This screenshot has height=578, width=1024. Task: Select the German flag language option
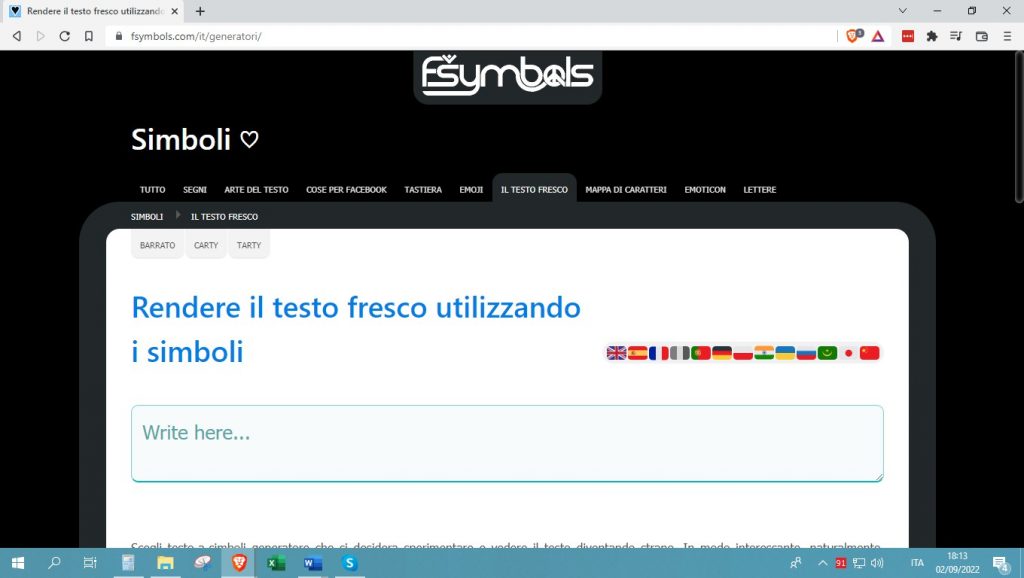[x=722, y=353]
